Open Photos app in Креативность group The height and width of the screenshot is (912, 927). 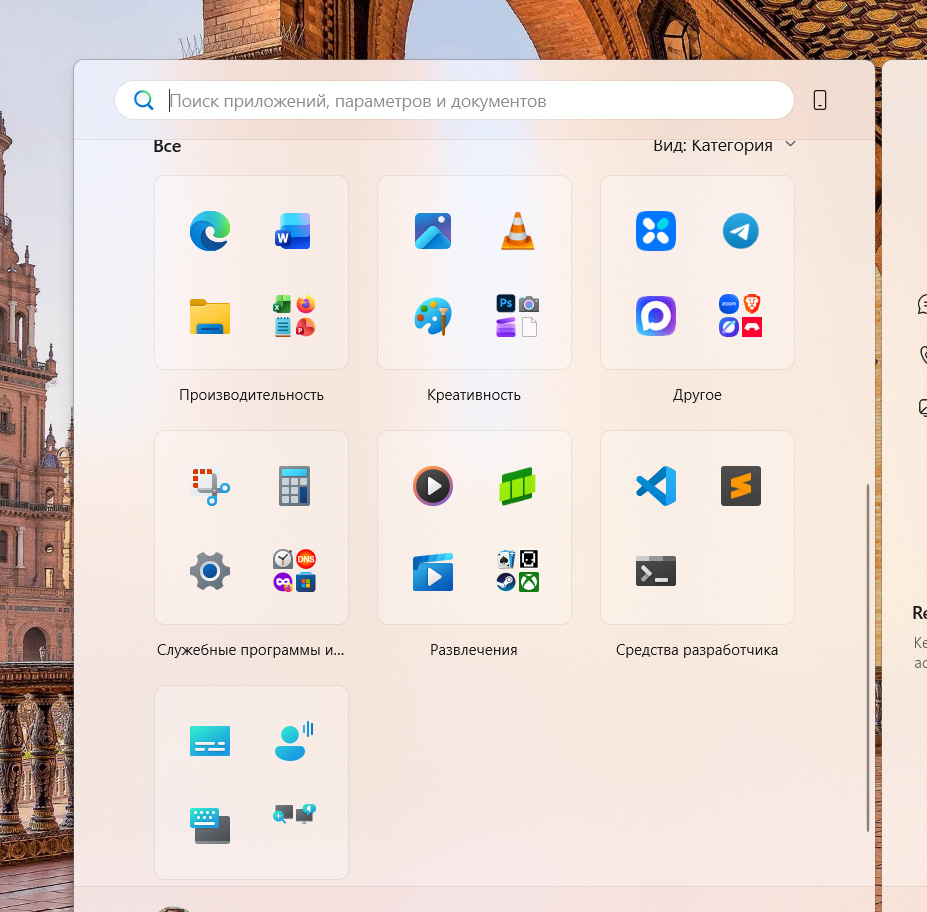pos(433,231)
